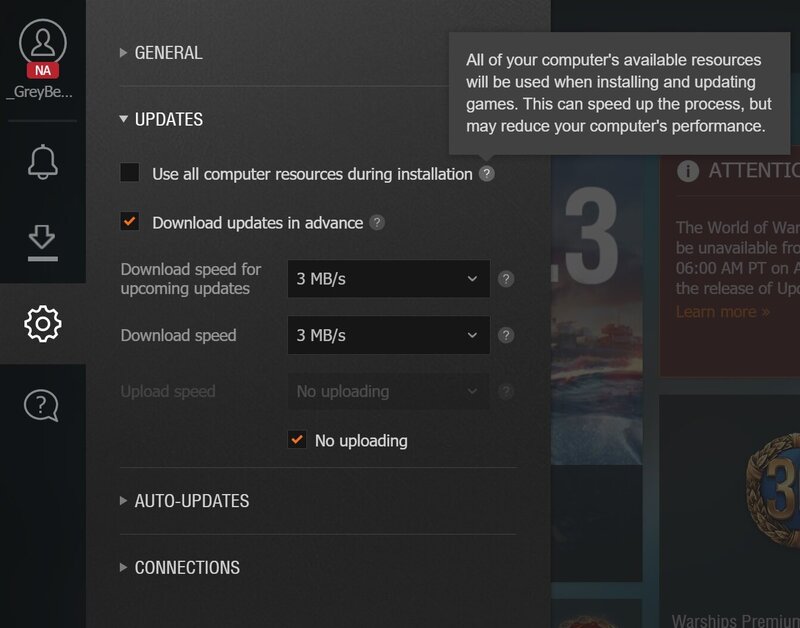Screen dimensions: 800x628
Task: Expand the Connections section
Action: tap(187, 568)
